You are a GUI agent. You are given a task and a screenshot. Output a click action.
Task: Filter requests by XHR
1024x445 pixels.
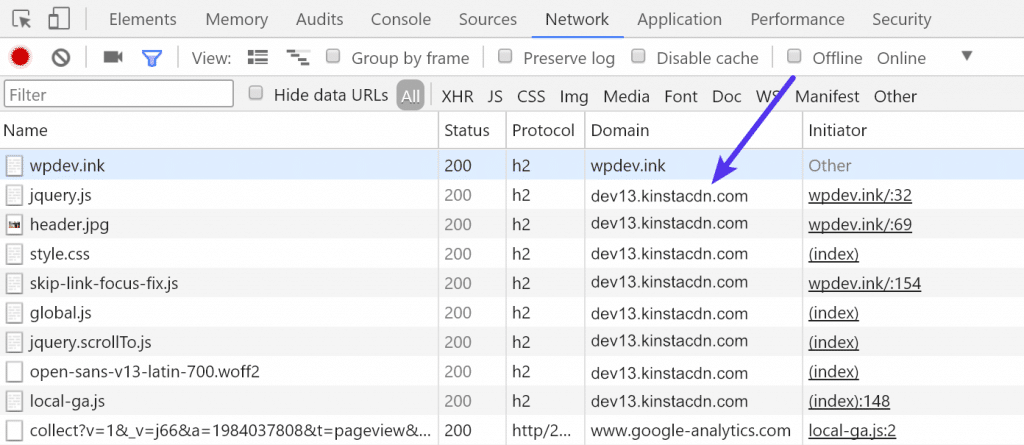click(x=457, y=97)
